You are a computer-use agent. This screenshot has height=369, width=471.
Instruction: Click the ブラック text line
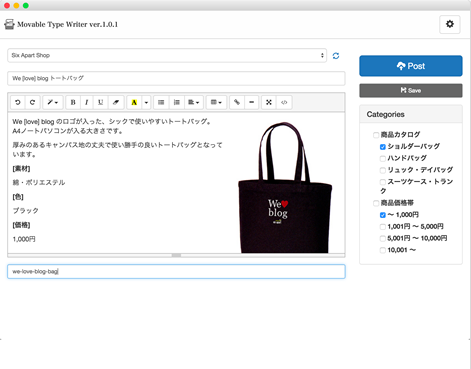click(26, 211)
